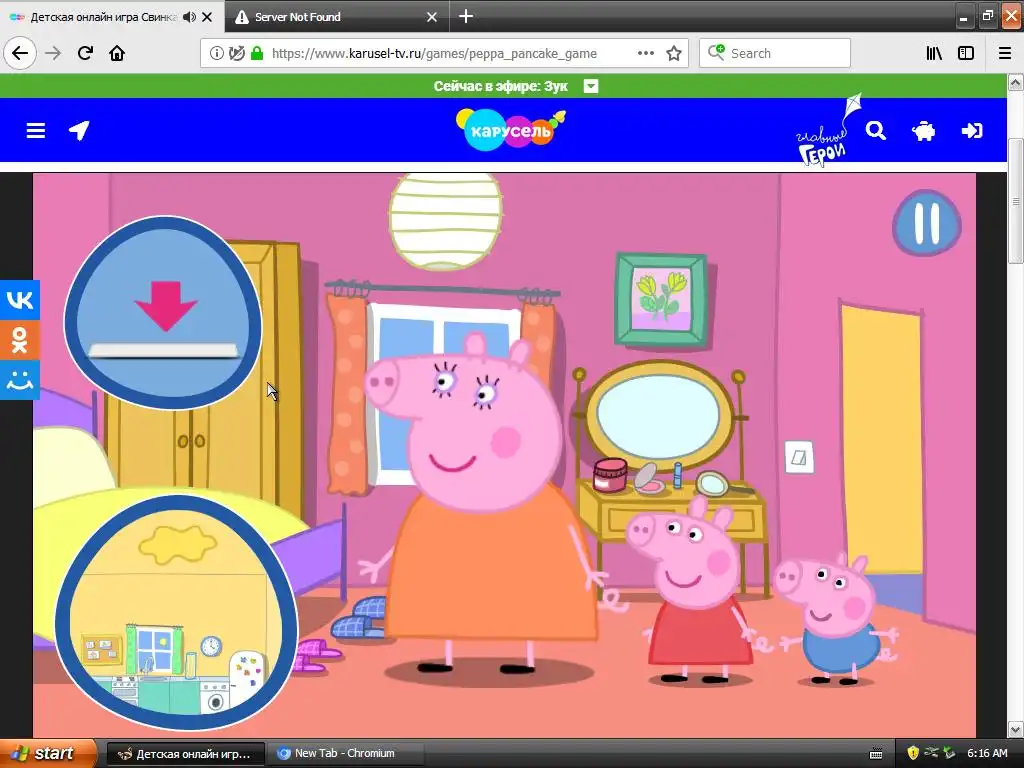Click the paper plane navigation icon

79,130
